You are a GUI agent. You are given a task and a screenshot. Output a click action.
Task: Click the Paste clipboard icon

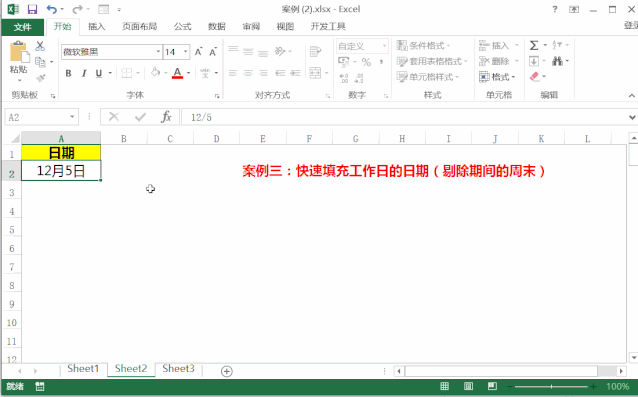pyautogui.click(x=19, y=52)
